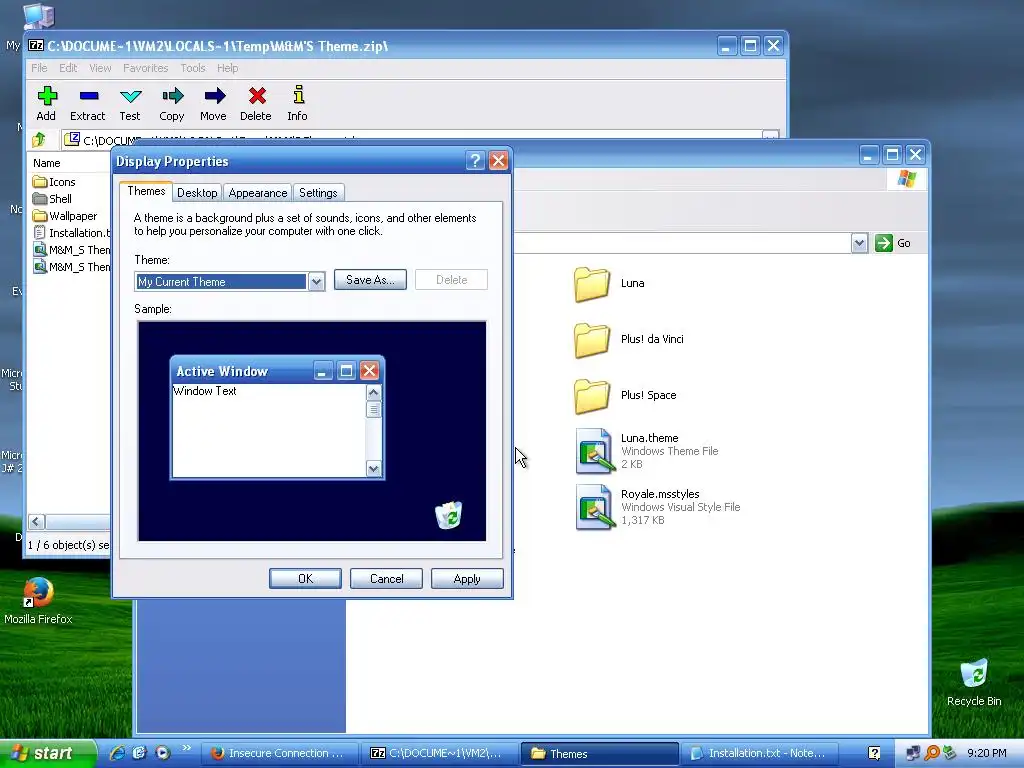Click the Recycle Bin in the theme sample preview
The image size is (1024, 768).
449,515
